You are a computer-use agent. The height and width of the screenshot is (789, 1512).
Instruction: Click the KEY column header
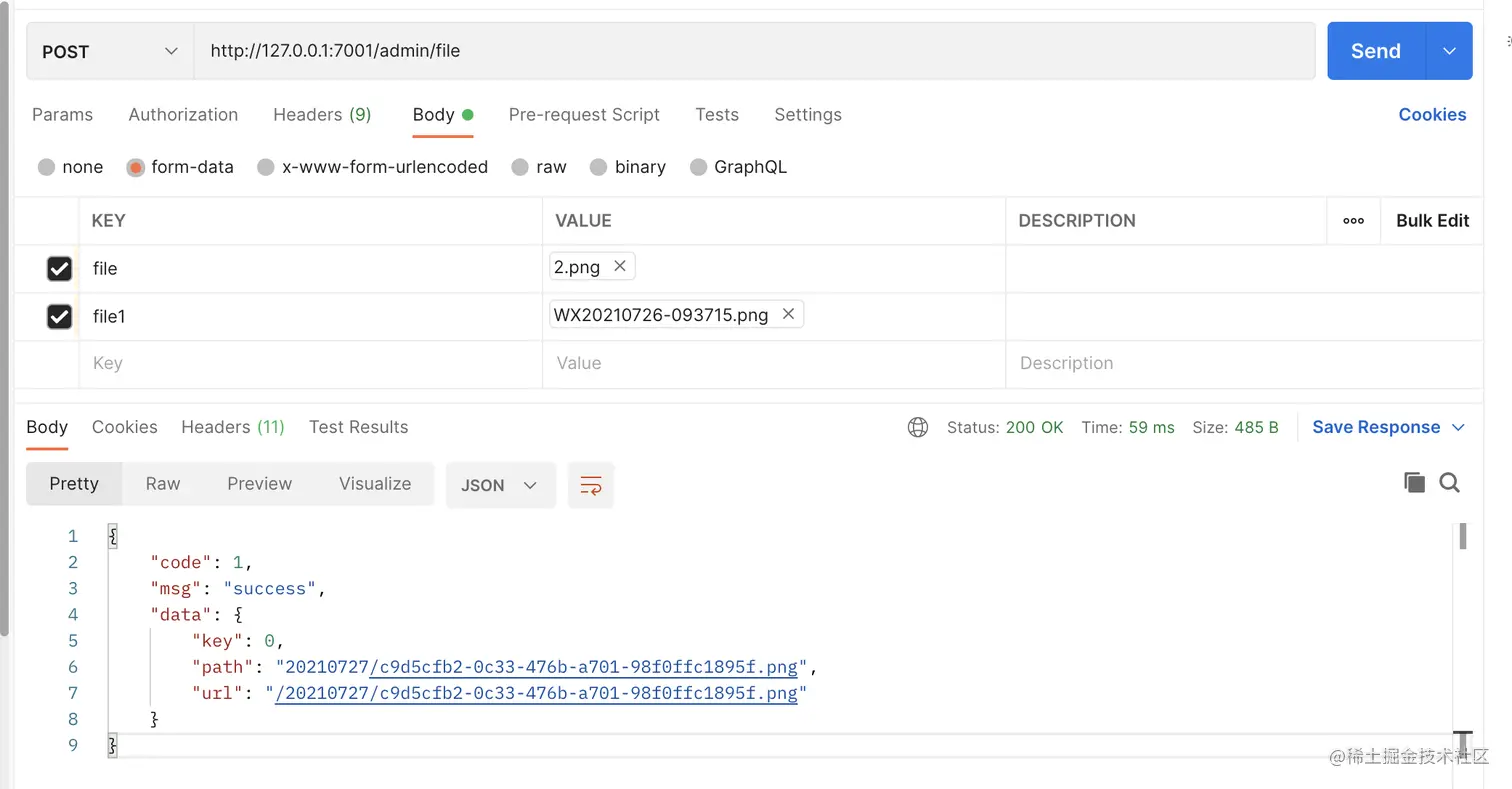[109, 221]
